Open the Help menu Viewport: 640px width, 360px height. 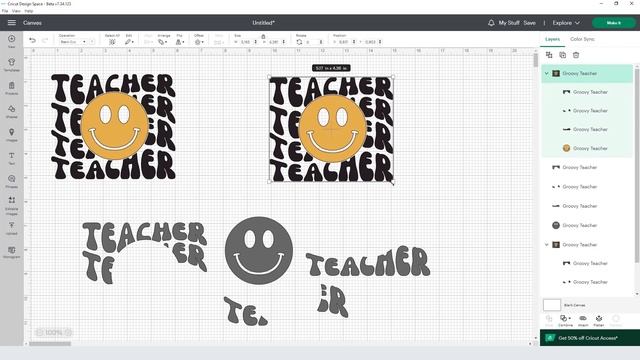[29, 11]
